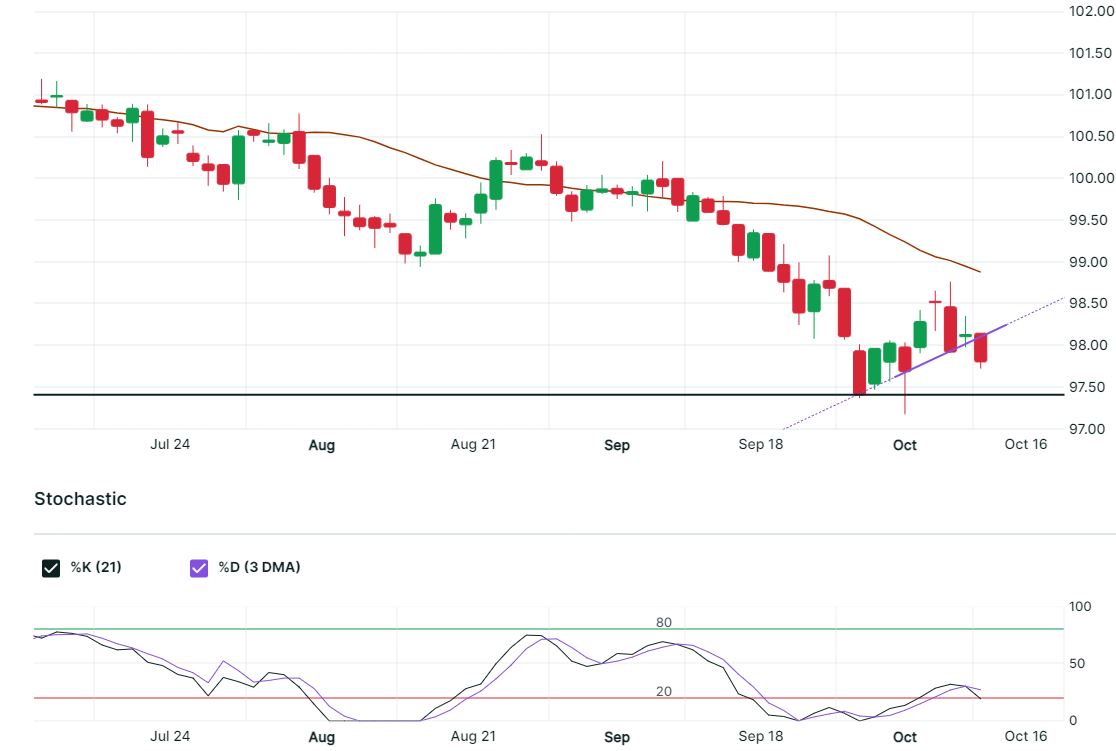Click the 100.00 price axis label

tap(1090, 178)
